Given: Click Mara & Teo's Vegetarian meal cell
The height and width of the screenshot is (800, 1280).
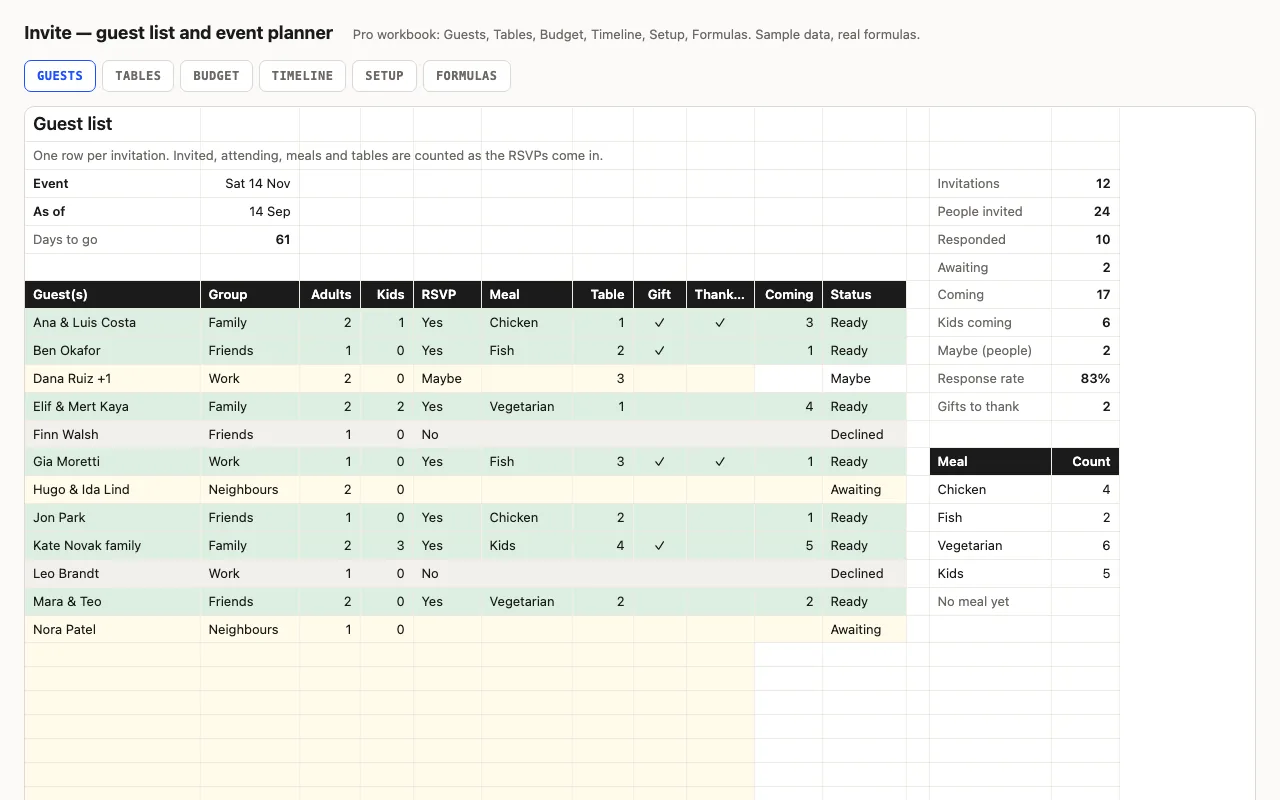Looking at the screenshot, I should click(x=527, y=602).
